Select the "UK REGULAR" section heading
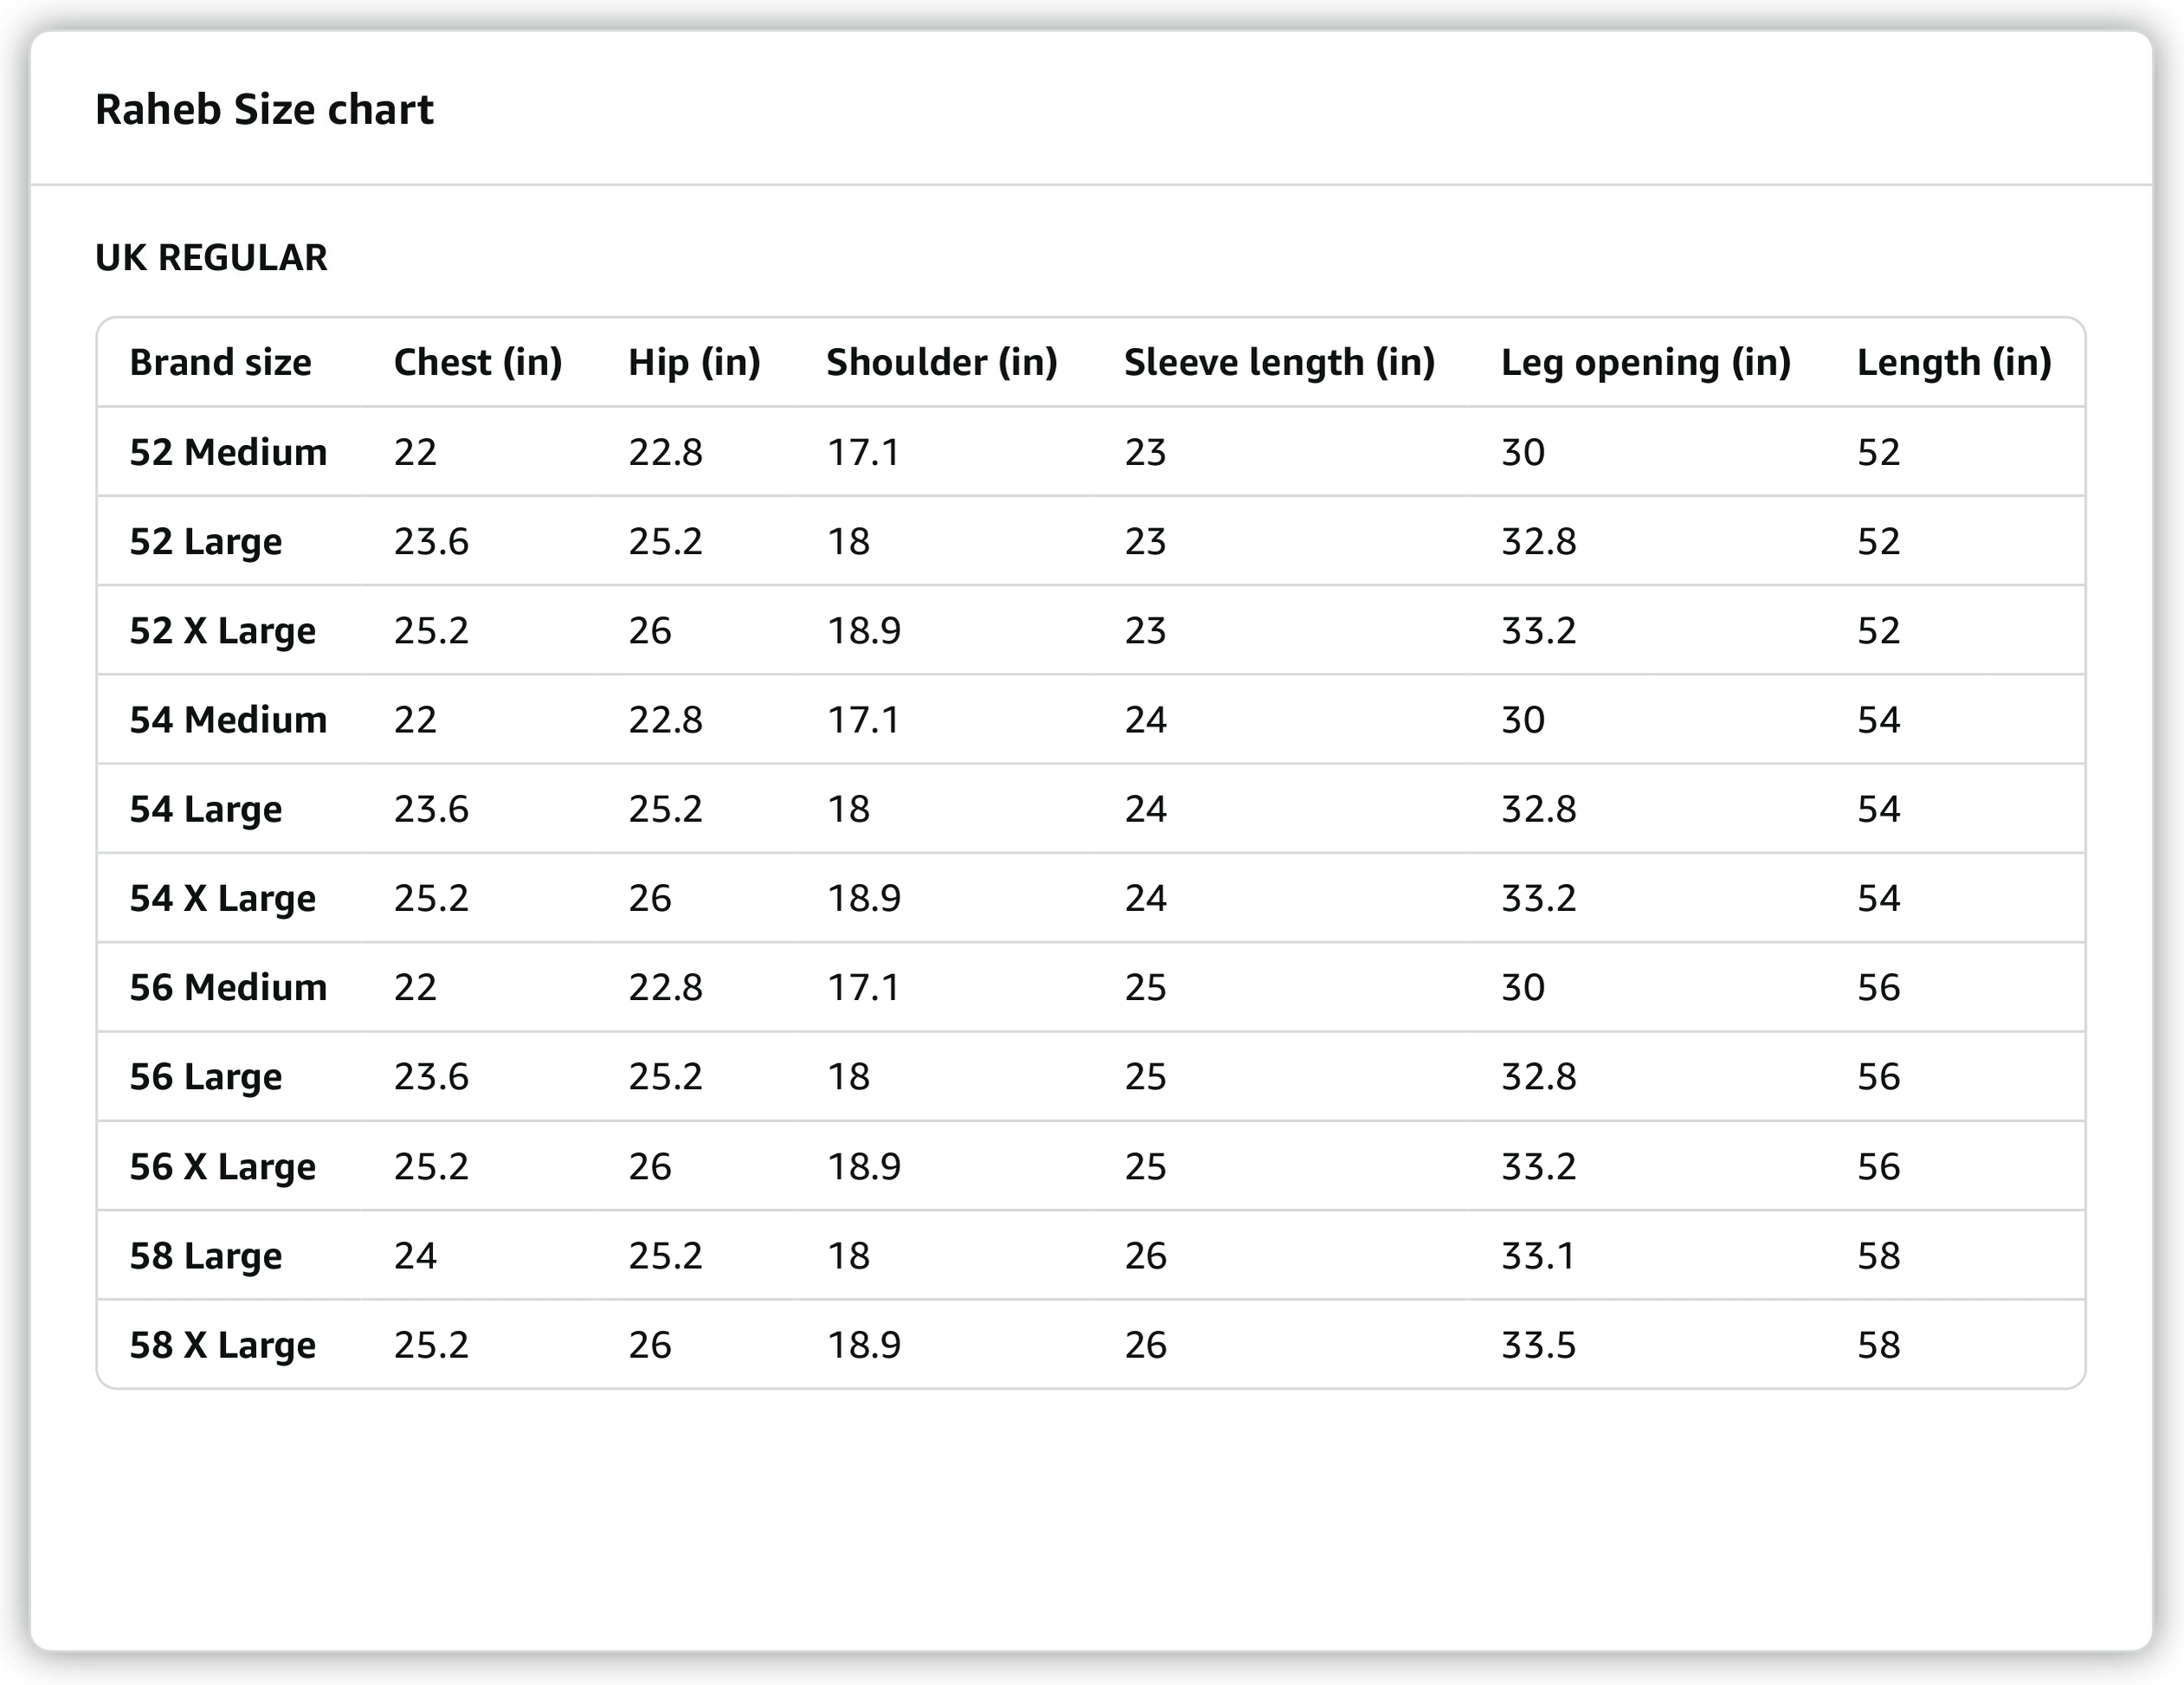 (x=211, y=258)
